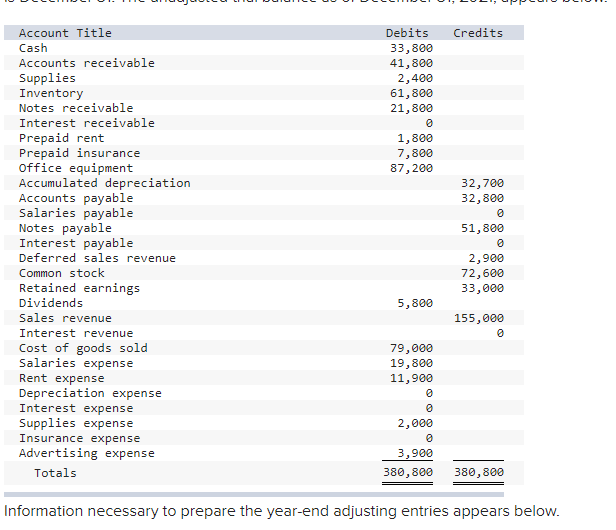Select the 'Totals' row label
Screen dimensions: 616x530
(55, 473)
